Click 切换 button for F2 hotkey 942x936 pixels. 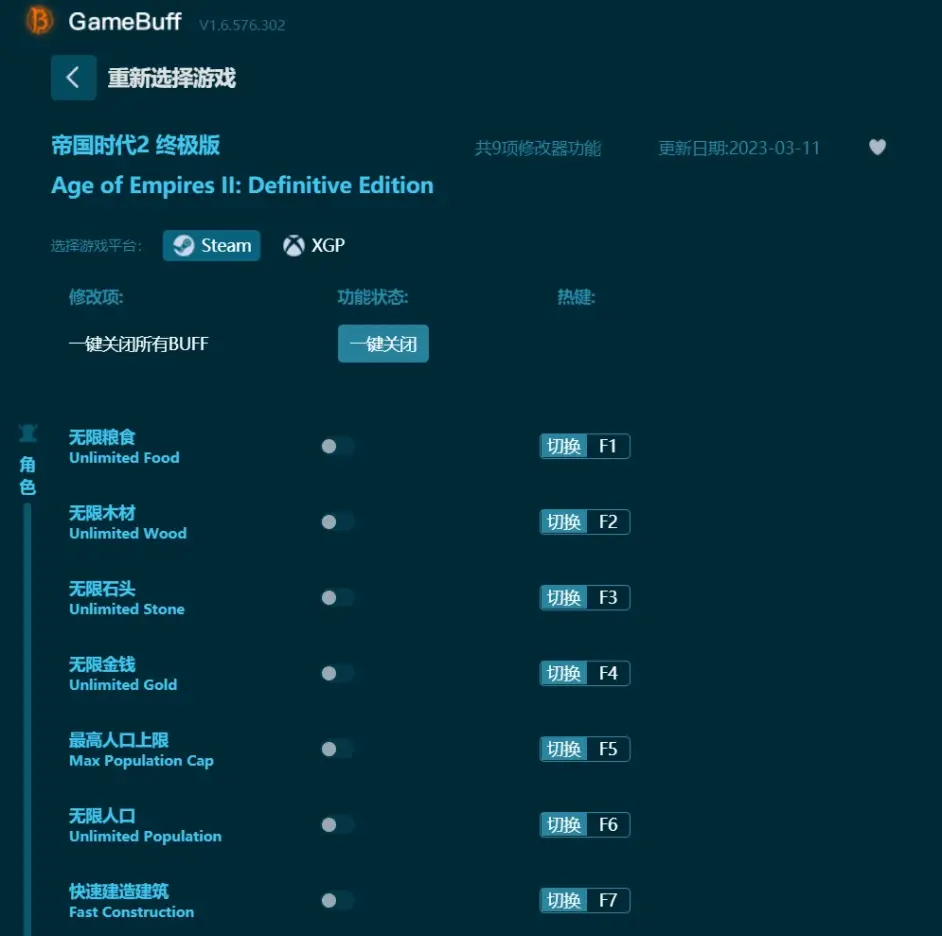pos(564,521)
